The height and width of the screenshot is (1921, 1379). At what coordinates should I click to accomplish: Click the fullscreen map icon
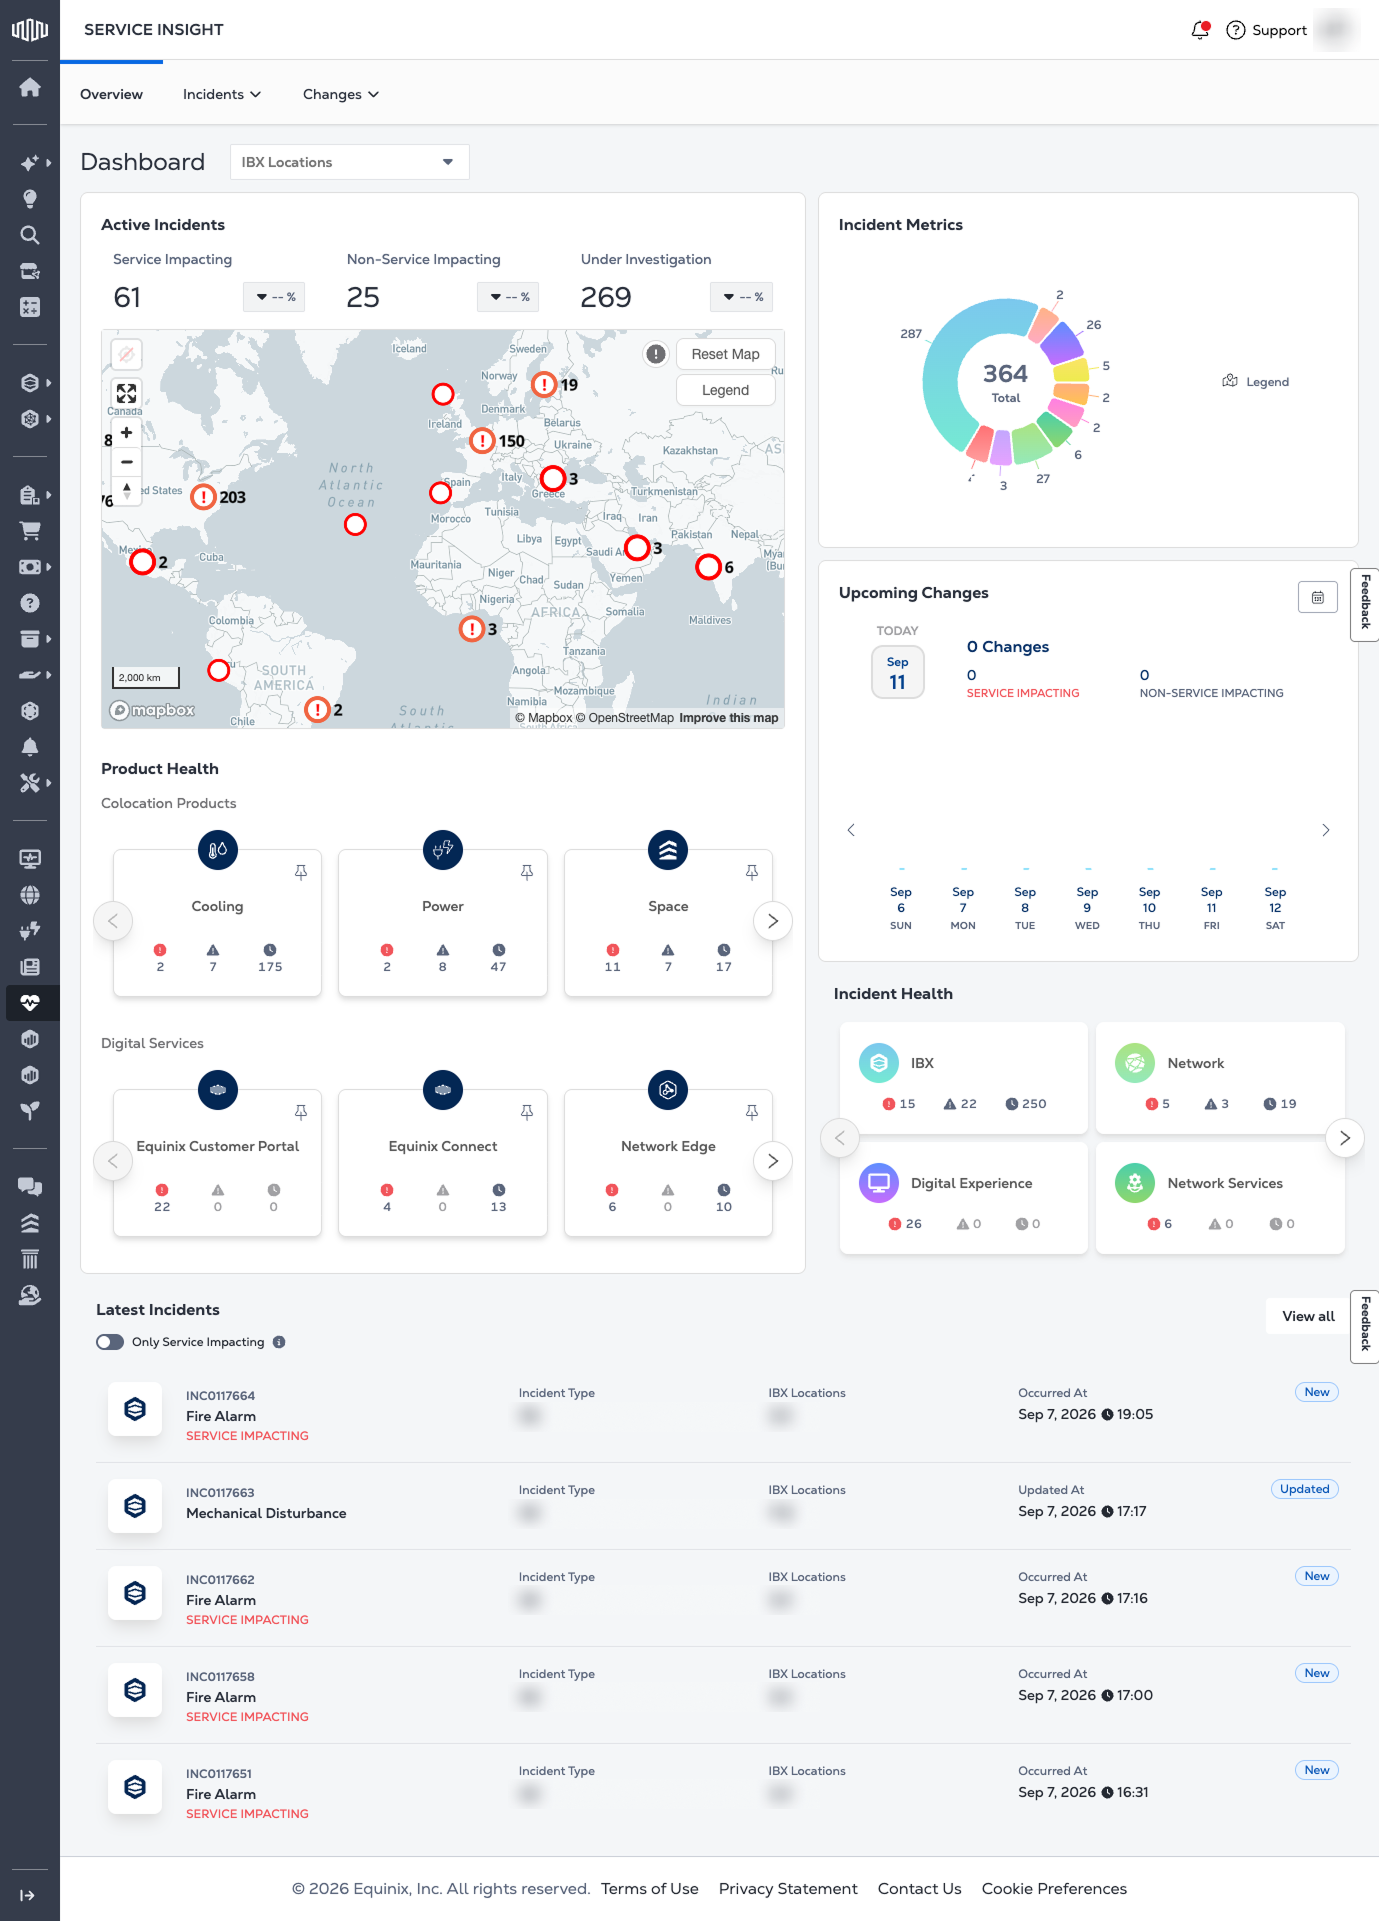pos(126,393)
